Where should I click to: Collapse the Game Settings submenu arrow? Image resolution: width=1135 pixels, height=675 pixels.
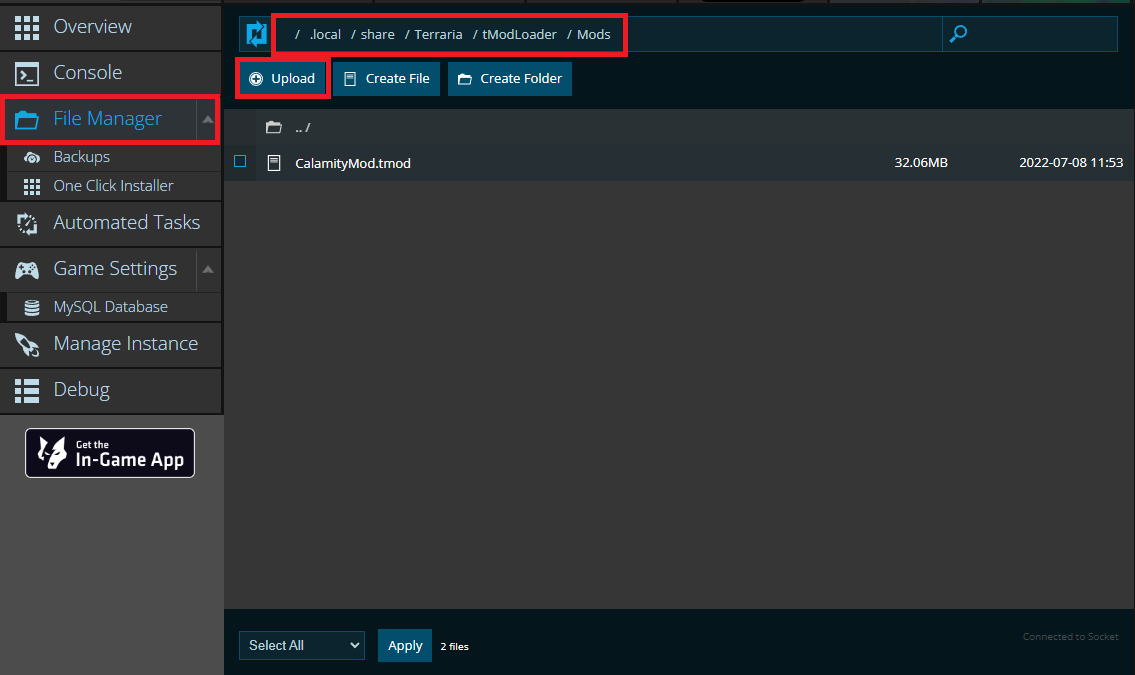click(208, 269)
